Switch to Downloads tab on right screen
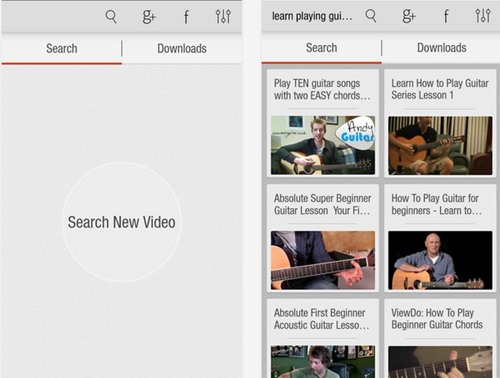This screenshot has width=500, height=378. point(442,48)
